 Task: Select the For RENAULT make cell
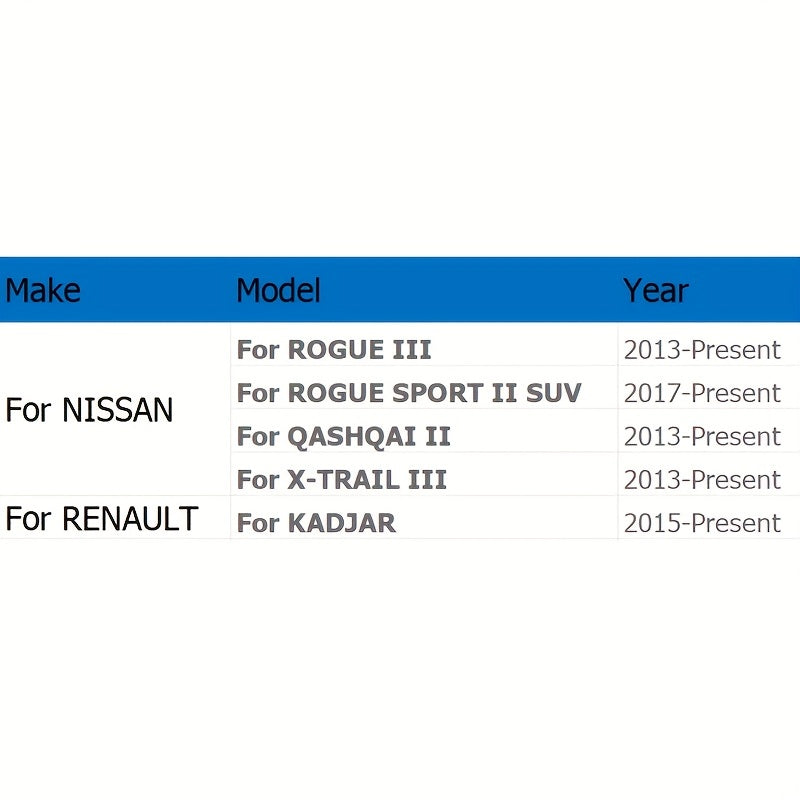point(101,519)
